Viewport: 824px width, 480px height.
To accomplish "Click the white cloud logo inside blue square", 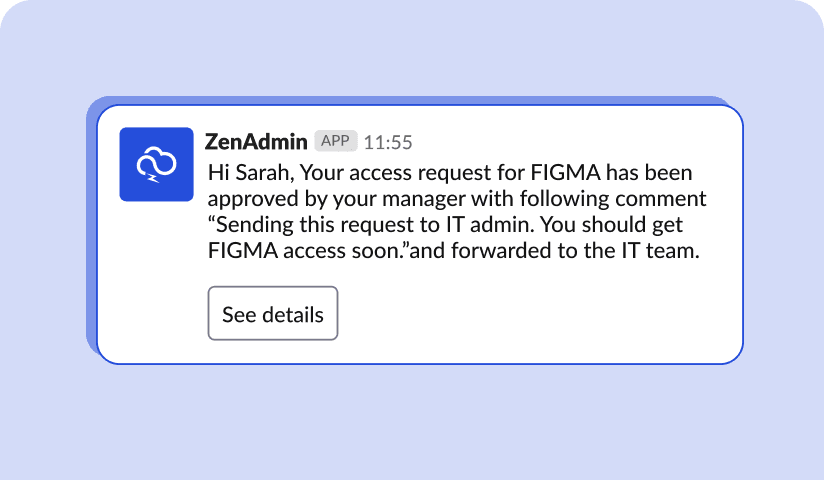I will [157, 164].
